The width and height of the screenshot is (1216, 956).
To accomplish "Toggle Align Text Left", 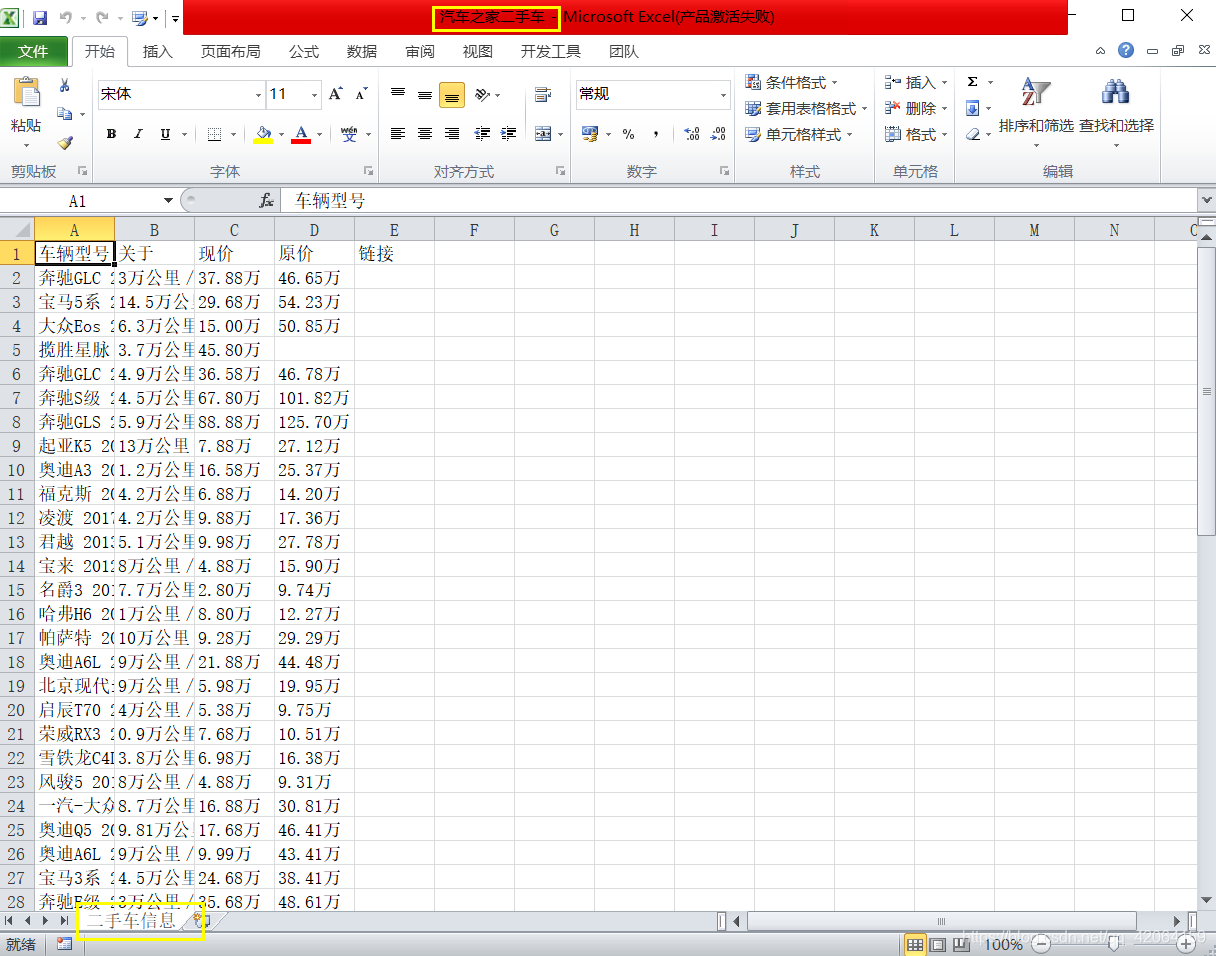I will click(398, 134).
